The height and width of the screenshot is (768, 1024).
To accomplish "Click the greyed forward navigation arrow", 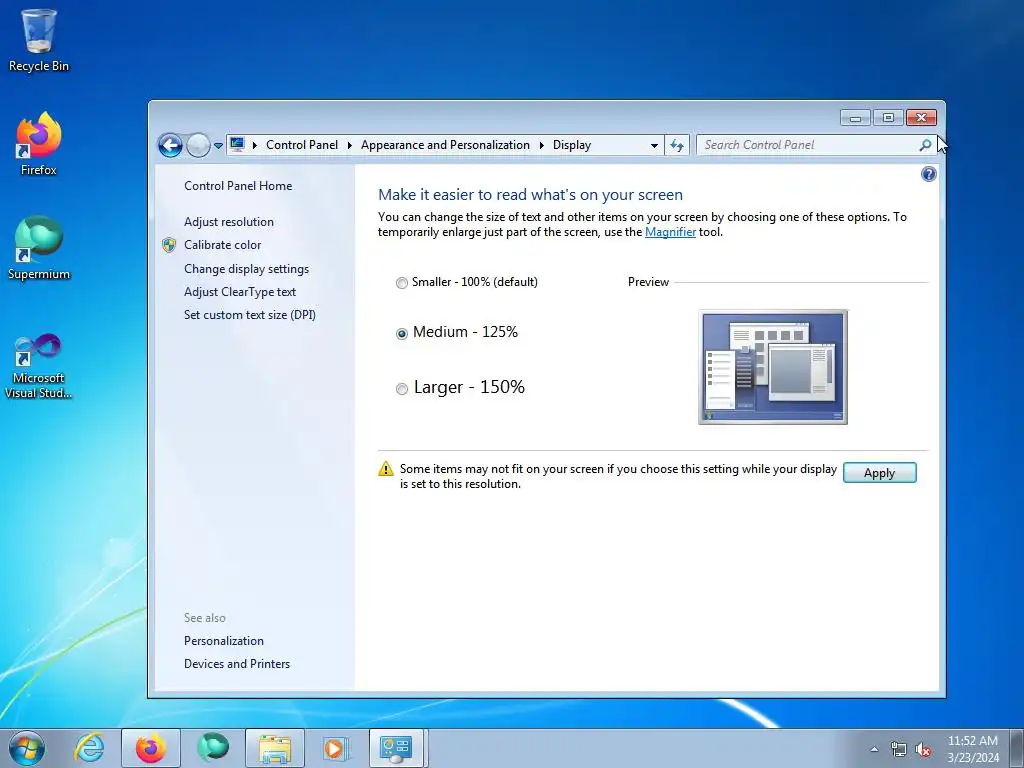I will (x=198, y=145).
